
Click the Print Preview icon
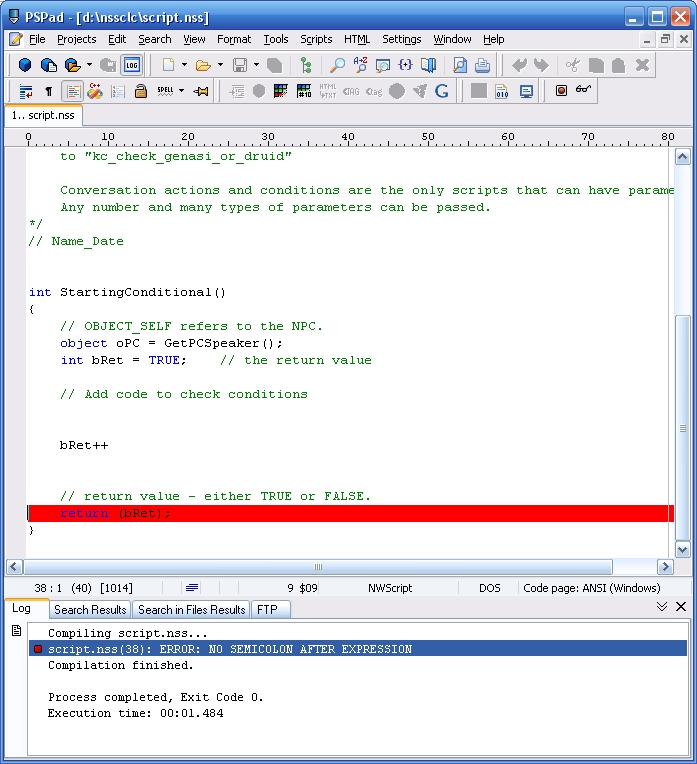point(460,65)
